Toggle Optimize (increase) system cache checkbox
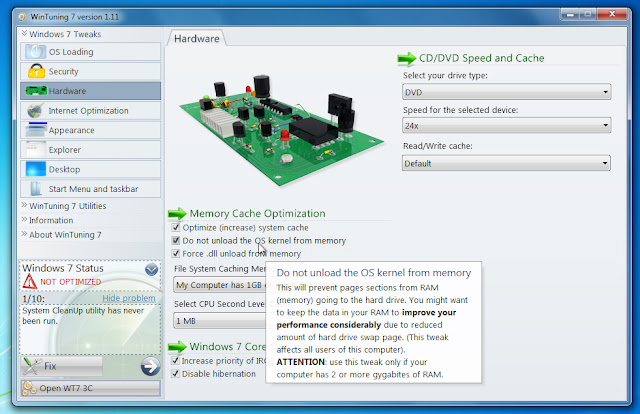 point(176,227)
